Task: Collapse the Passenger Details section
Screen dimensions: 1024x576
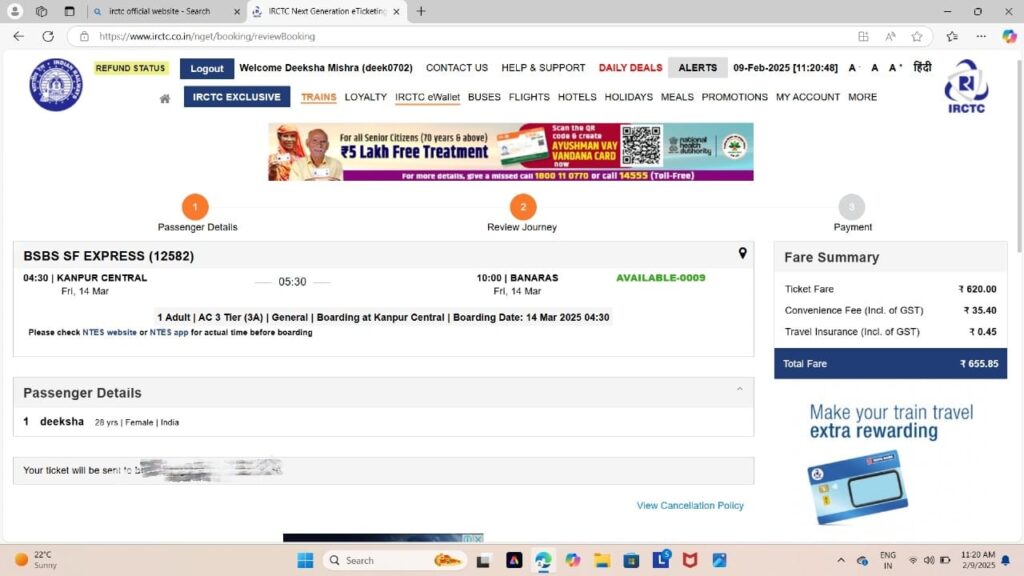Action: pos(740,390)
